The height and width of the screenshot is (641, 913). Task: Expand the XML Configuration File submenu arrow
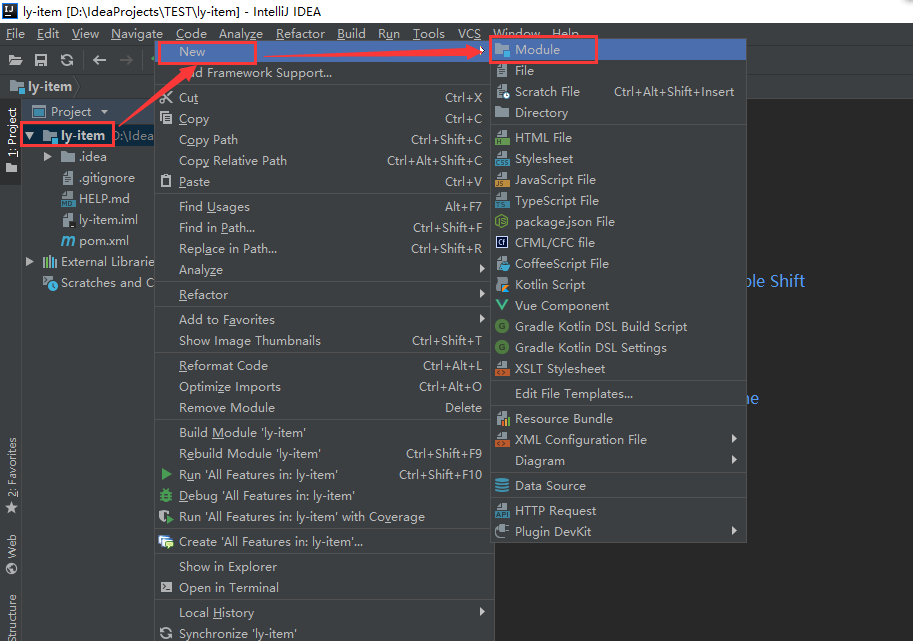(x=734, y=439)
